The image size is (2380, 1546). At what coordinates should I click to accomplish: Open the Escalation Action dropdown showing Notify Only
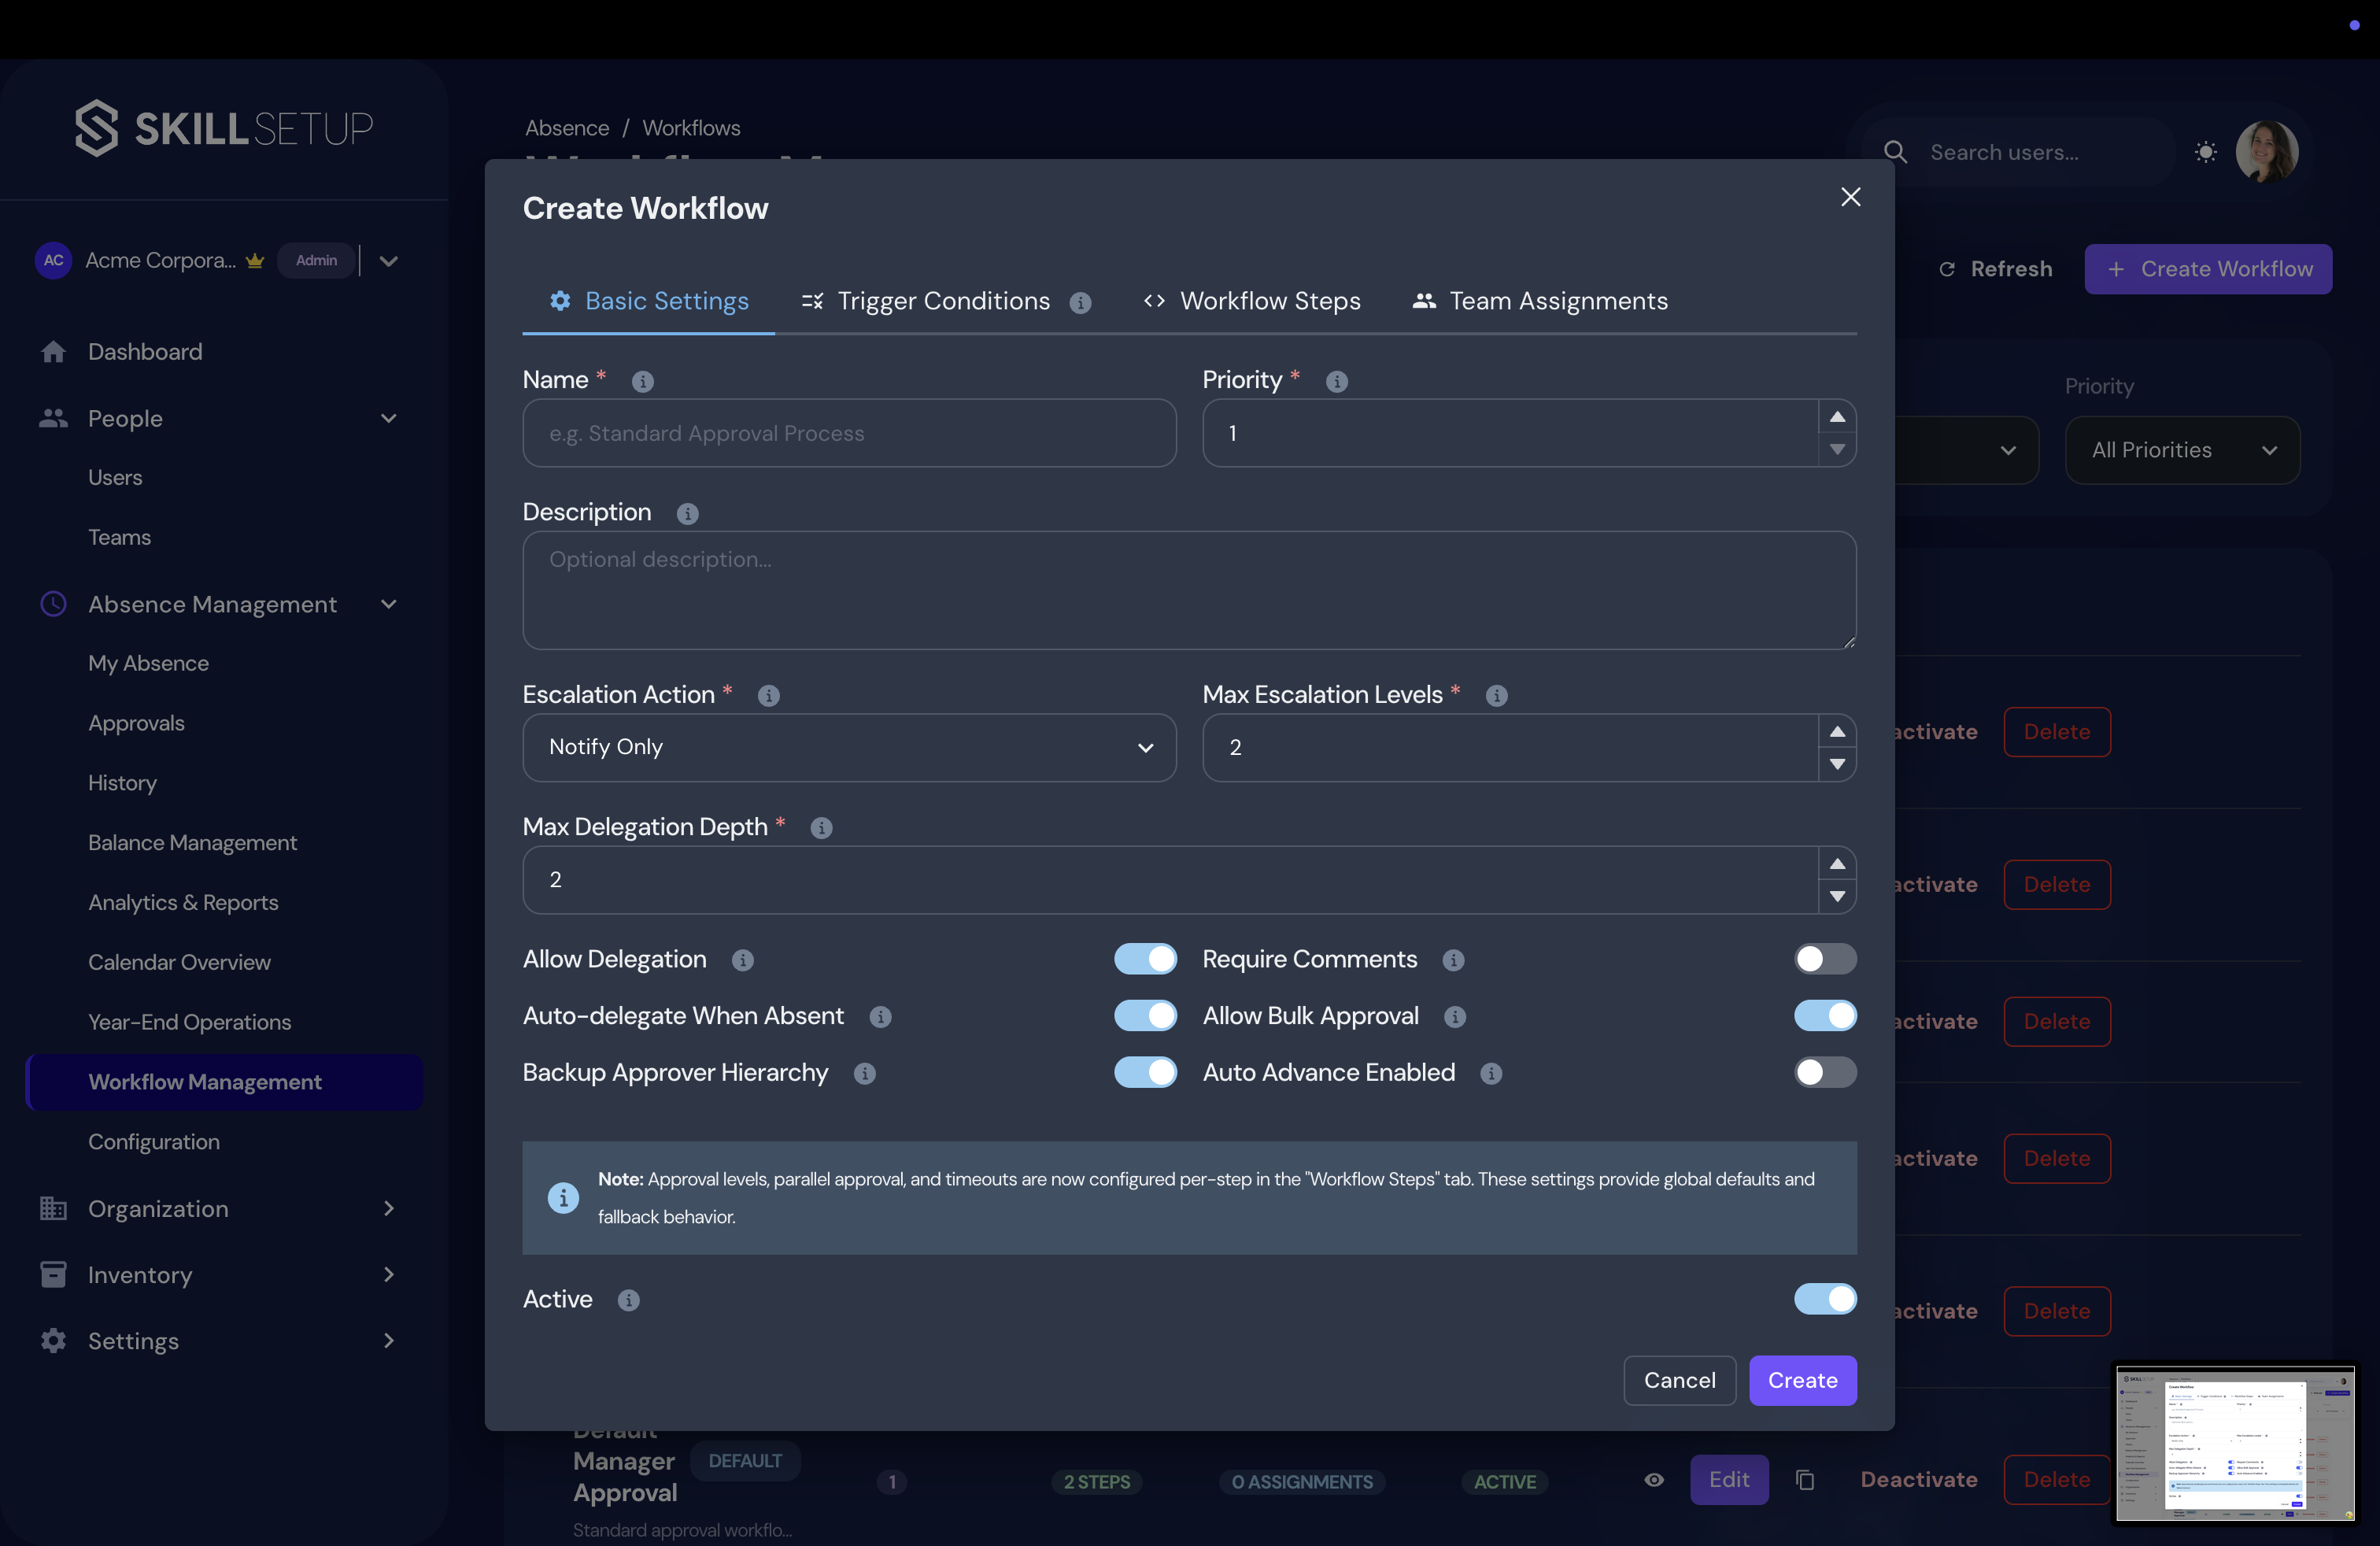[x=848, y=747]
